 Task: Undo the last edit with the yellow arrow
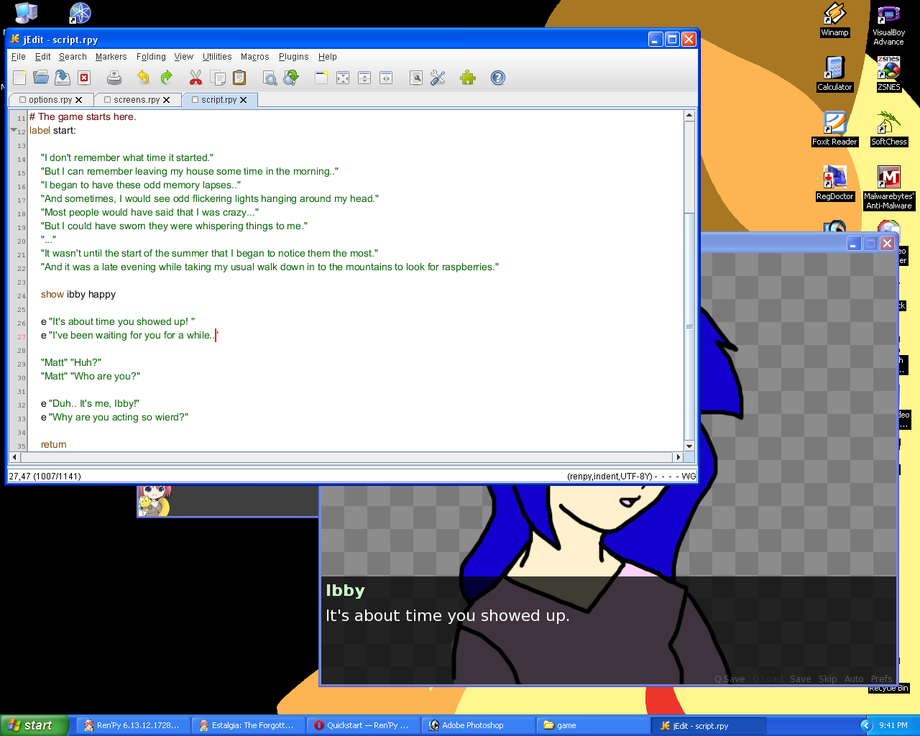point(143,77)
